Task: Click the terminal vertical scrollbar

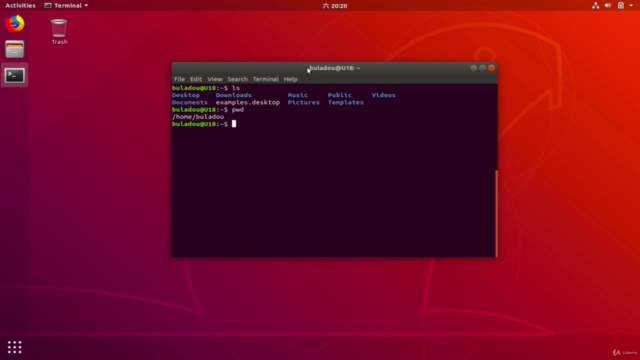Action: 496,213
